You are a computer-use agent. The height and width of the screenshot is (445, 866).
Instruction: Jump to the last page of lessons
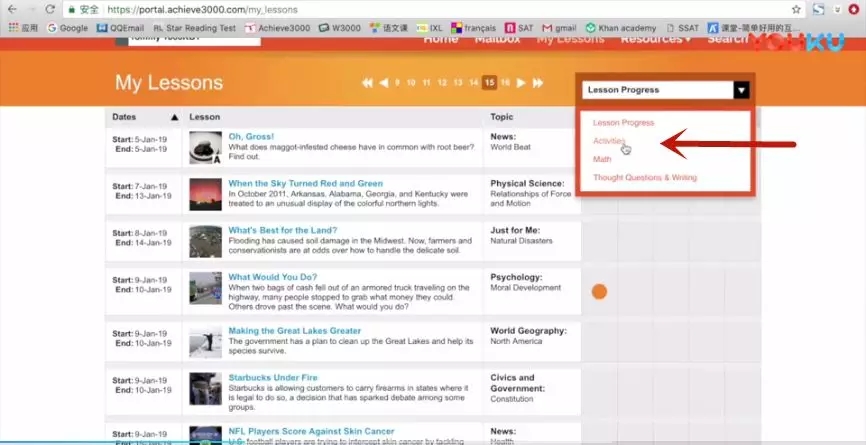pos(538,83)
